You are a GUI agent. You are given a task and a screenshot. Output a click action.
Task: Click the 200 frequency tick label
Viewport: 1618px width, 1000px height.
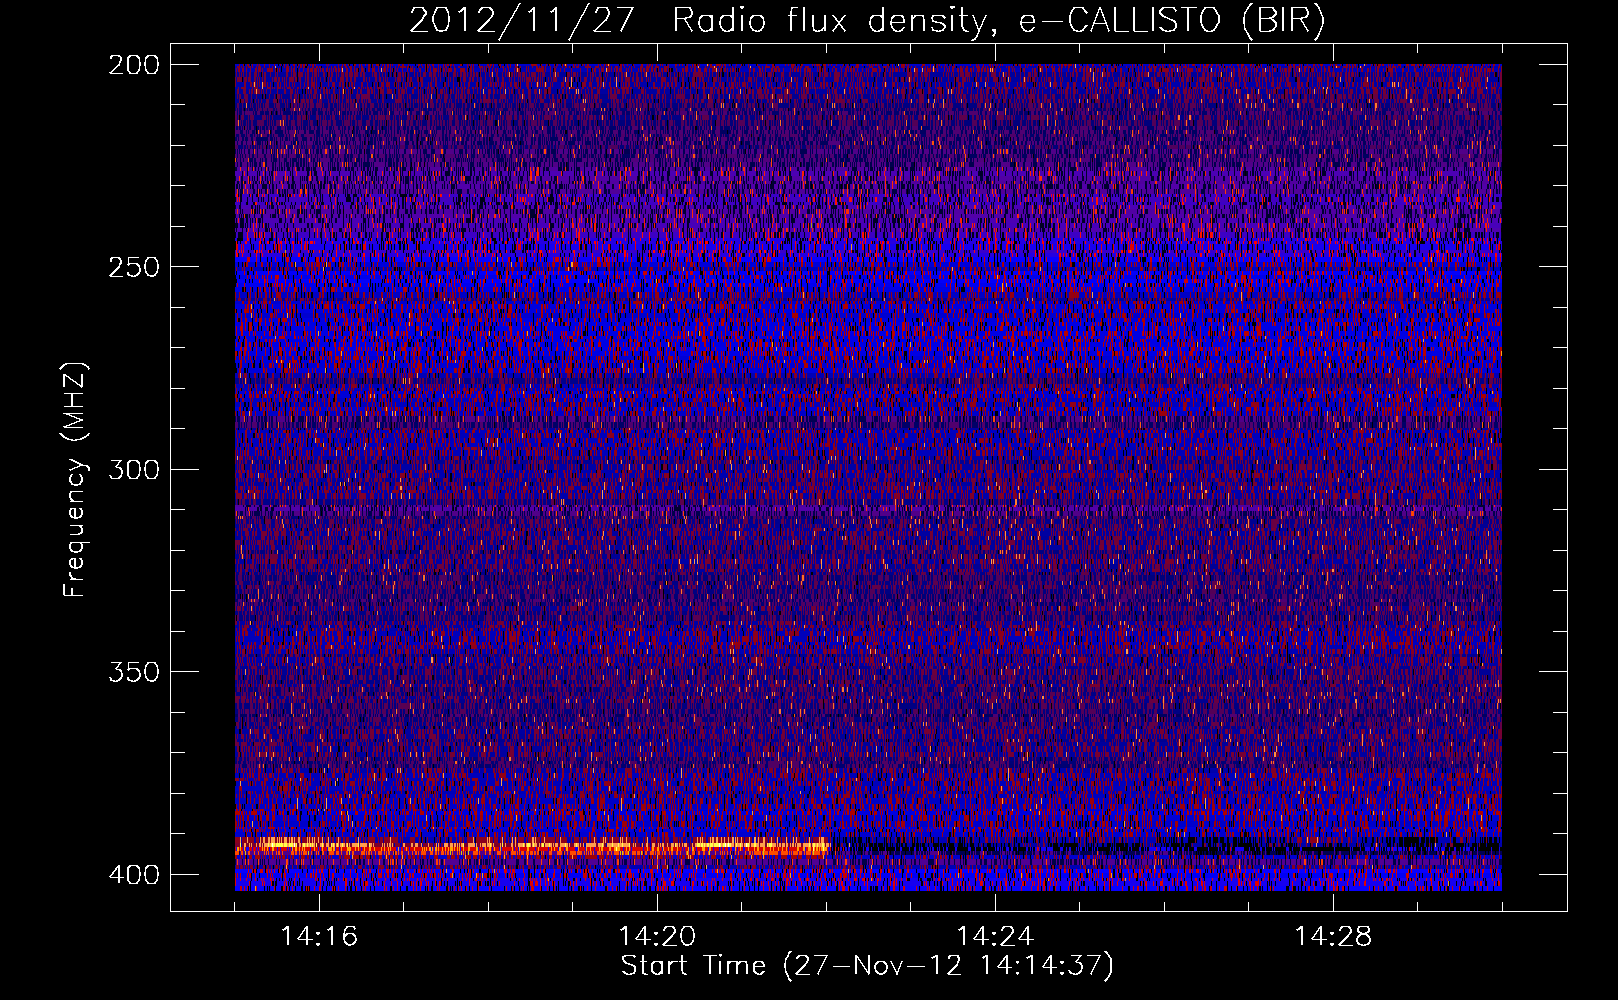(133, 64)
